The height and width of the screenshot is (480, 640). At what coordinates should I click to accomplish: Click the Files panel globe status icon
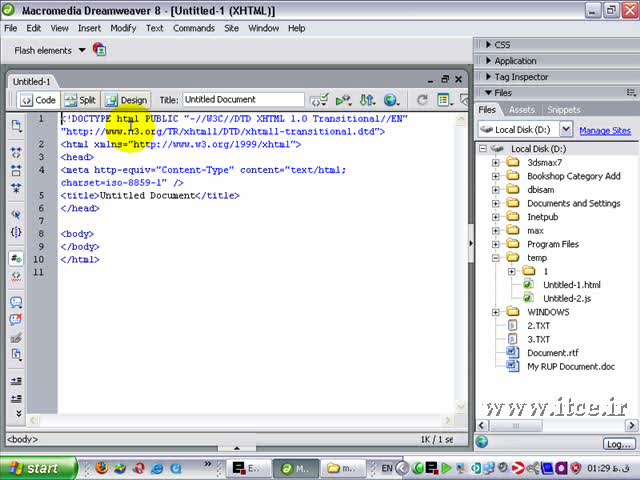pos(482,442)
